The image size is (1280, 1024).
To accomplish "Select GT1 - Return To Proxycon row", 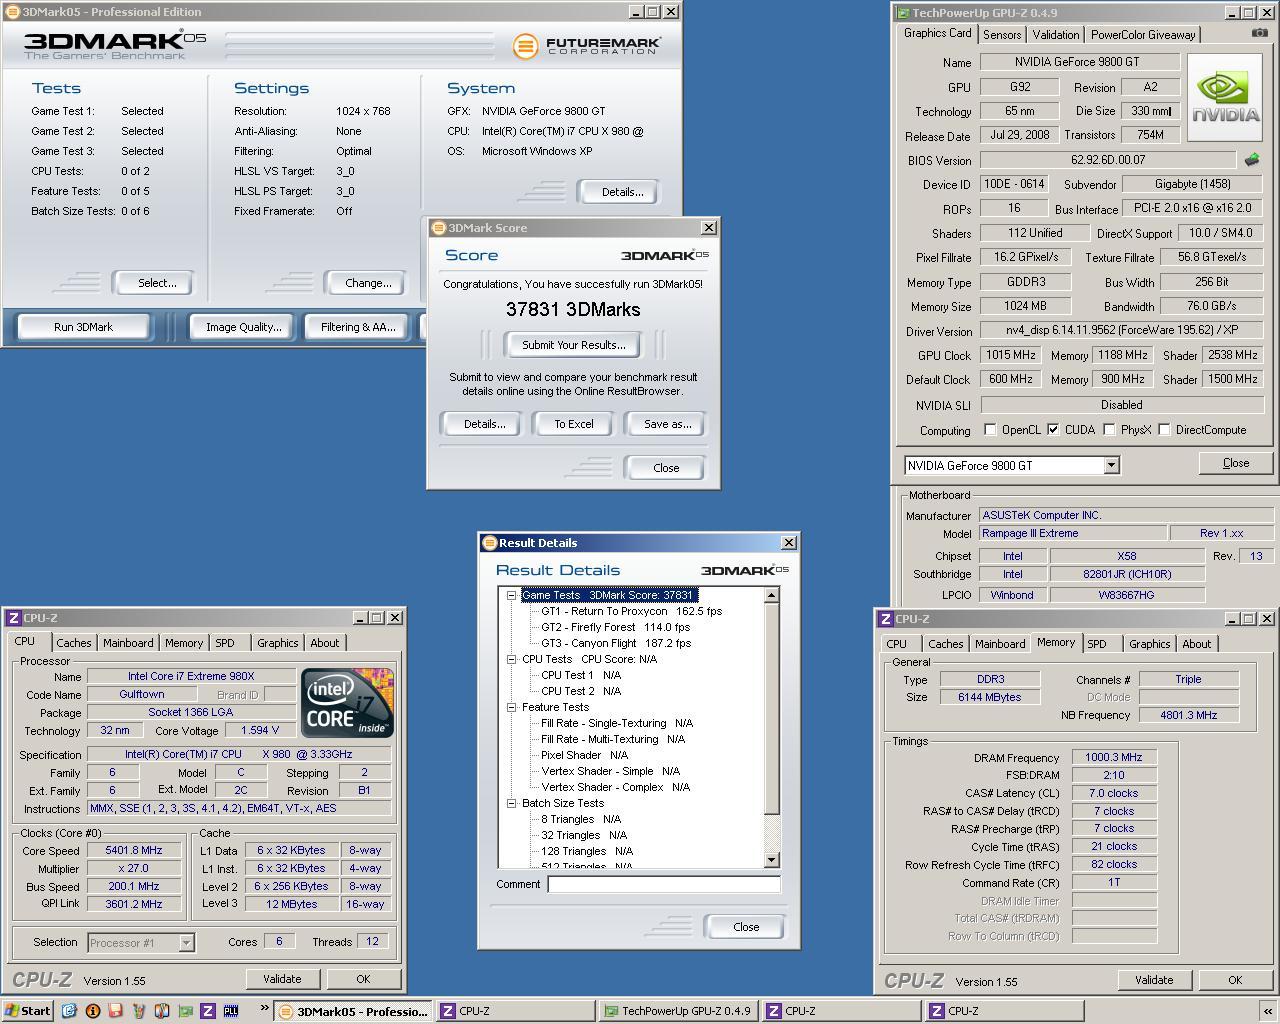I will pos(631,611).
